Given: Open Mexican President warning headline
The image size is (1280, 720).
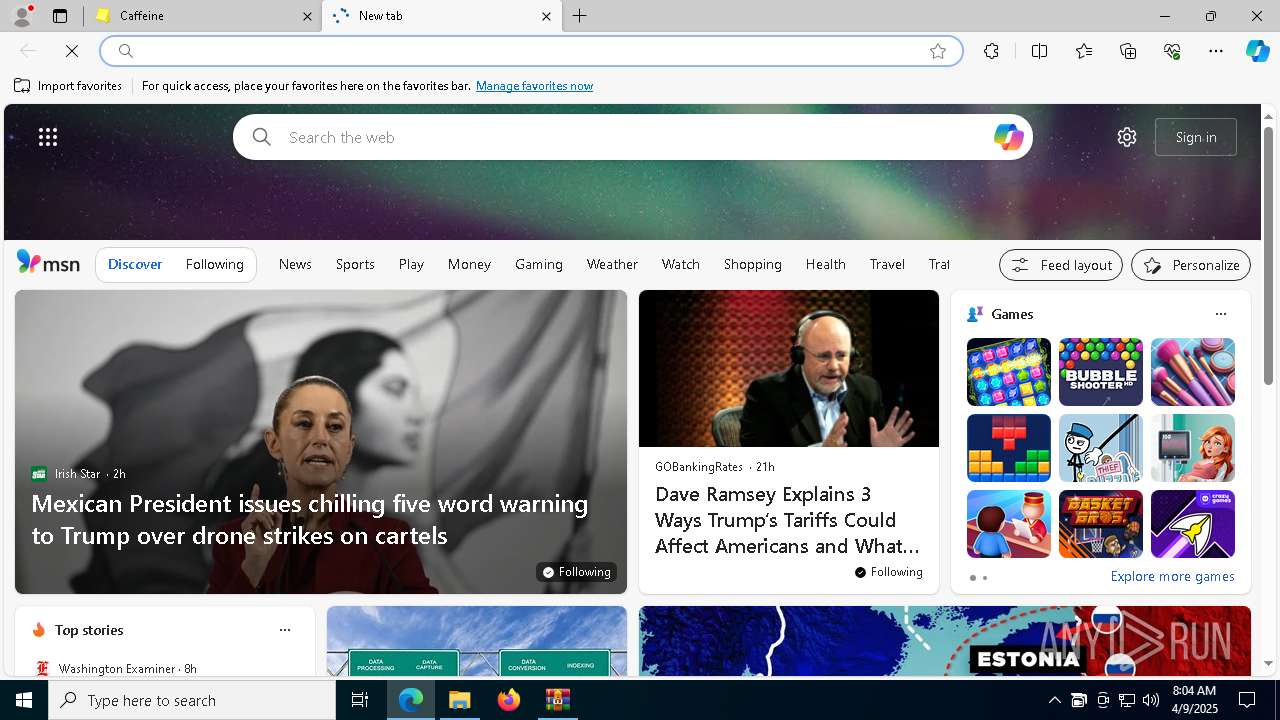Looking at the screenshot, I should tap(310, 519).
